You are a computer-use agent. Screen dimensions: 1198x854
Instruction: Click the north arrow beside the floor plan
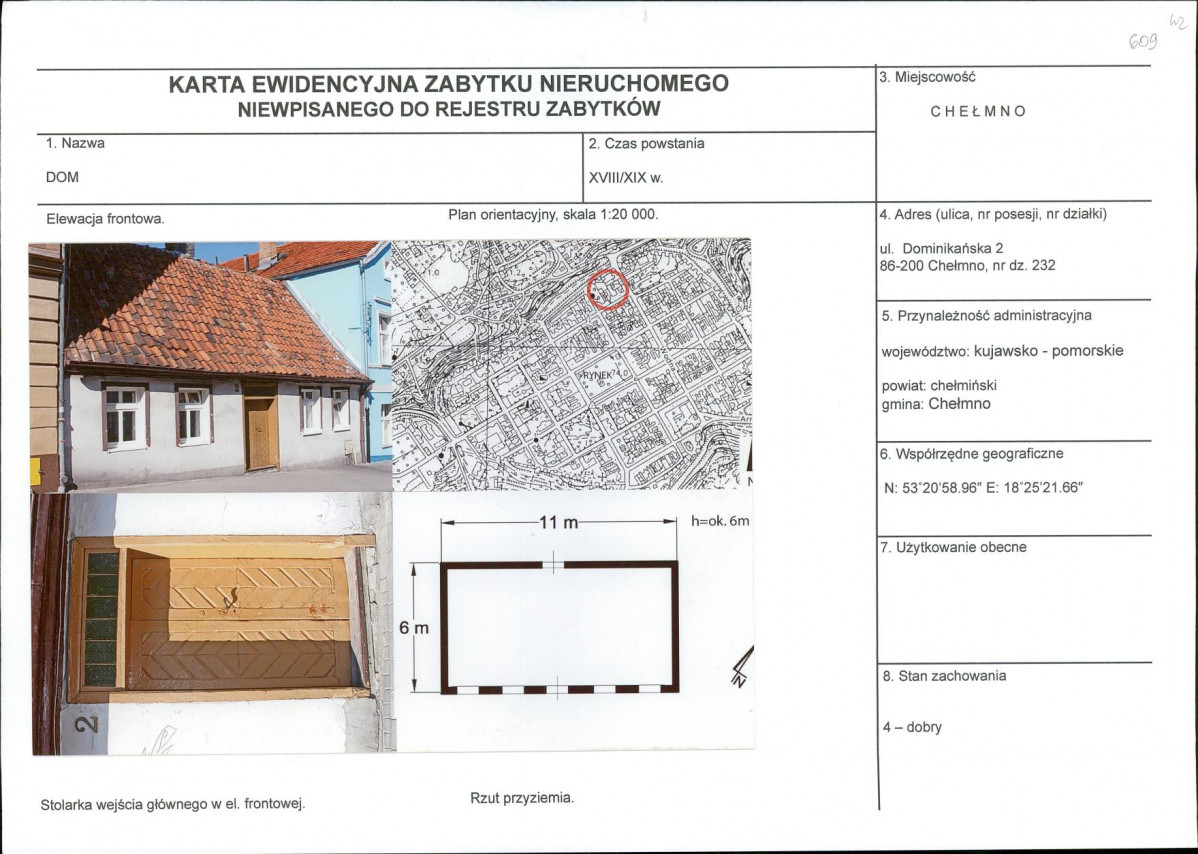pos(741,668)
